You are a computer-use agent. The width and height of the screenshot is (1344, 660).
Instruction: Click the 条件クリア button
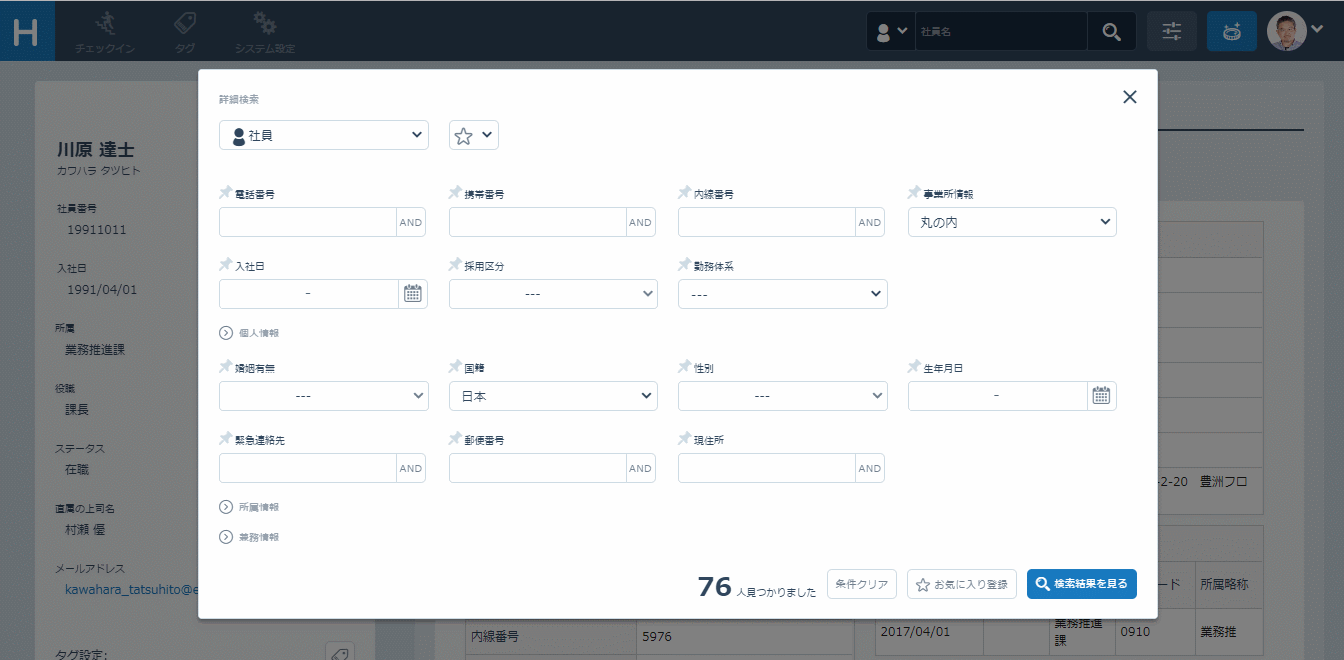(861, 584)
